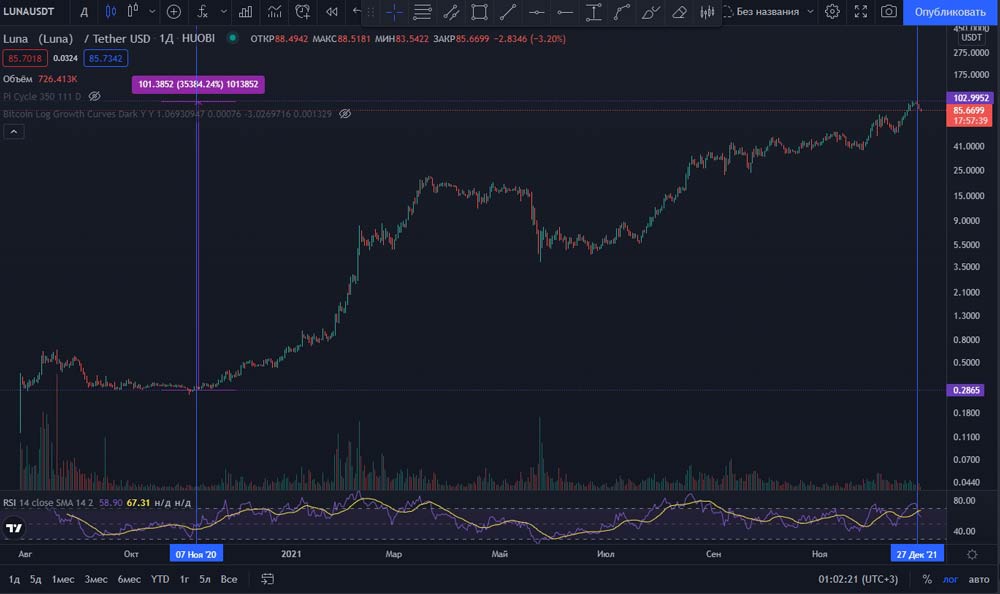Viewport: 1000px width, 594px height.
Task: Select the eraser drawing tool
Action: pos(680,12)
